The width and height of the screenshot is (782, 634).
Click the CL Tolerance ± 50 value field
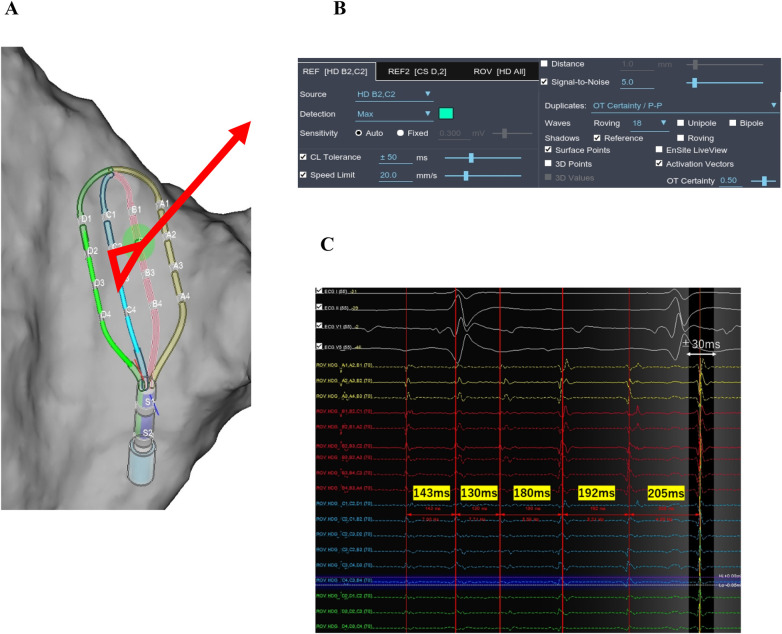[x=395, y=158]
